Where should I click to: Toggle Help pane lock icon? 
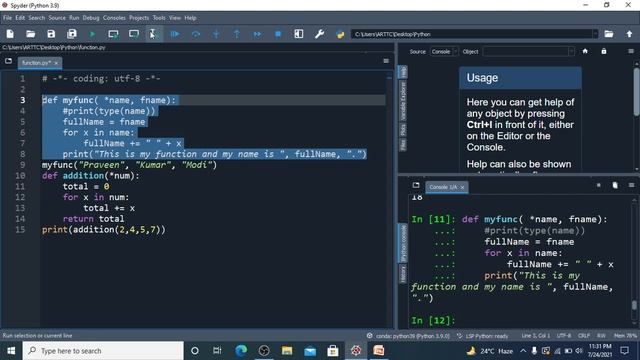[x=604, y=51]
